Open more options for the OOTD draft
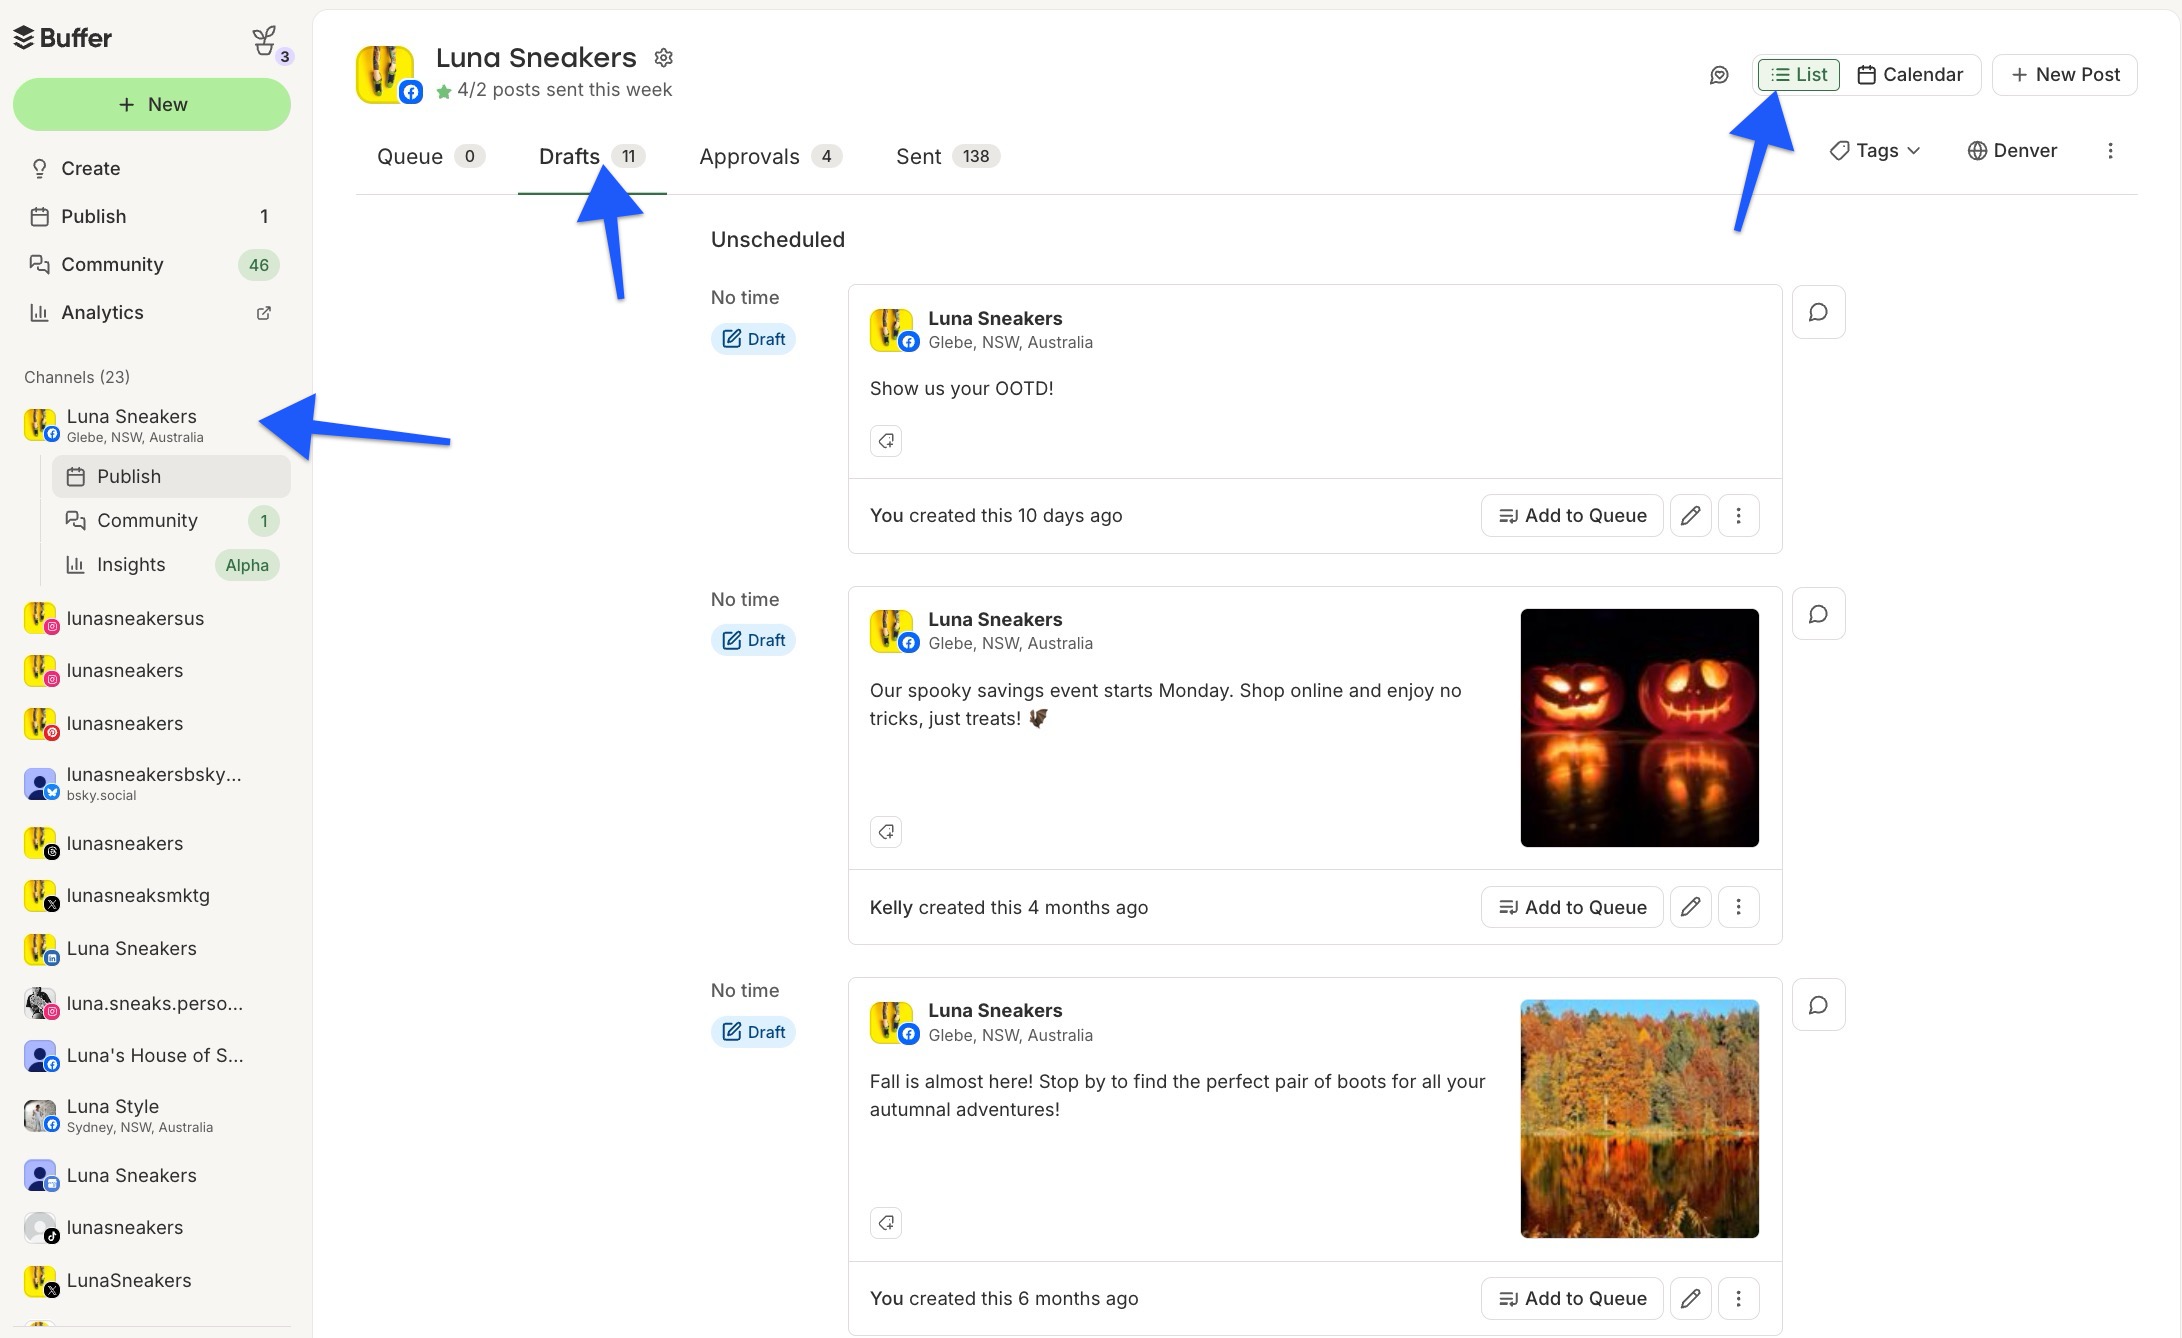The height and width of the screenshot is (1338, 2182). click(x=1738, y=516)
